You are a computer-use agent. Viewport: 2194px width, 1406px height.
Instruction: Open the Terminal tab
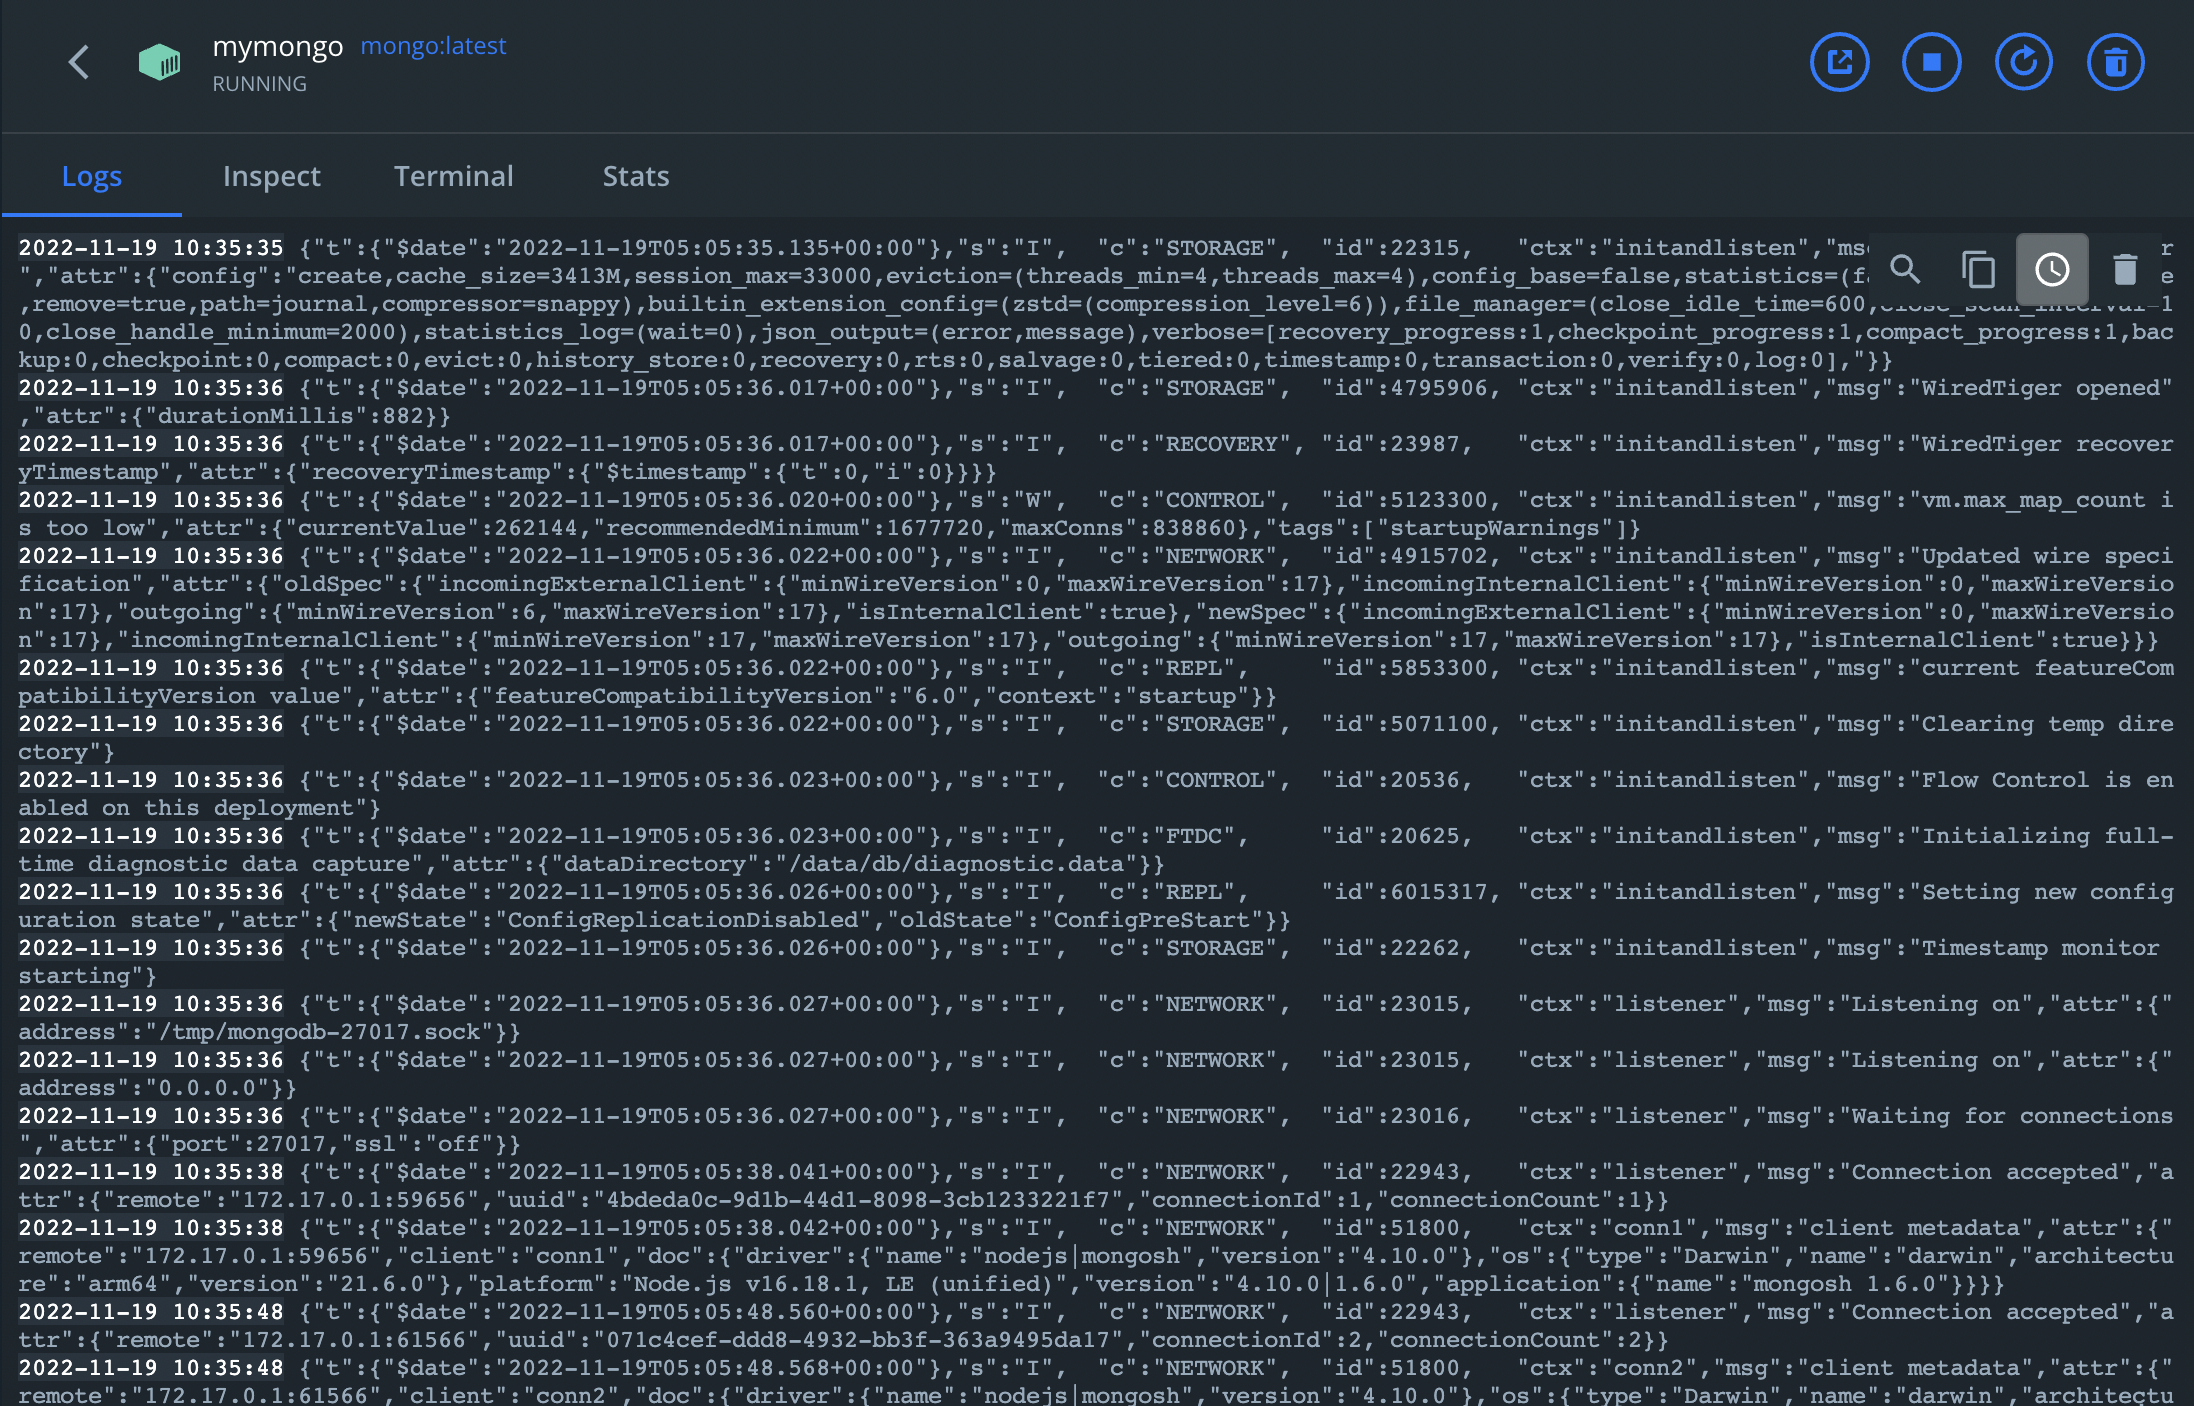tap(454, 176)
